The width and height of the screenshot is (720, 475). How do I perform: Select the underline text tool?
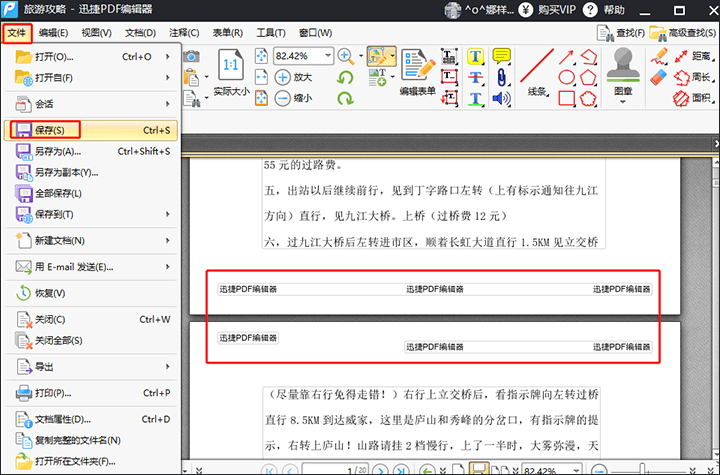click(475, 98)
